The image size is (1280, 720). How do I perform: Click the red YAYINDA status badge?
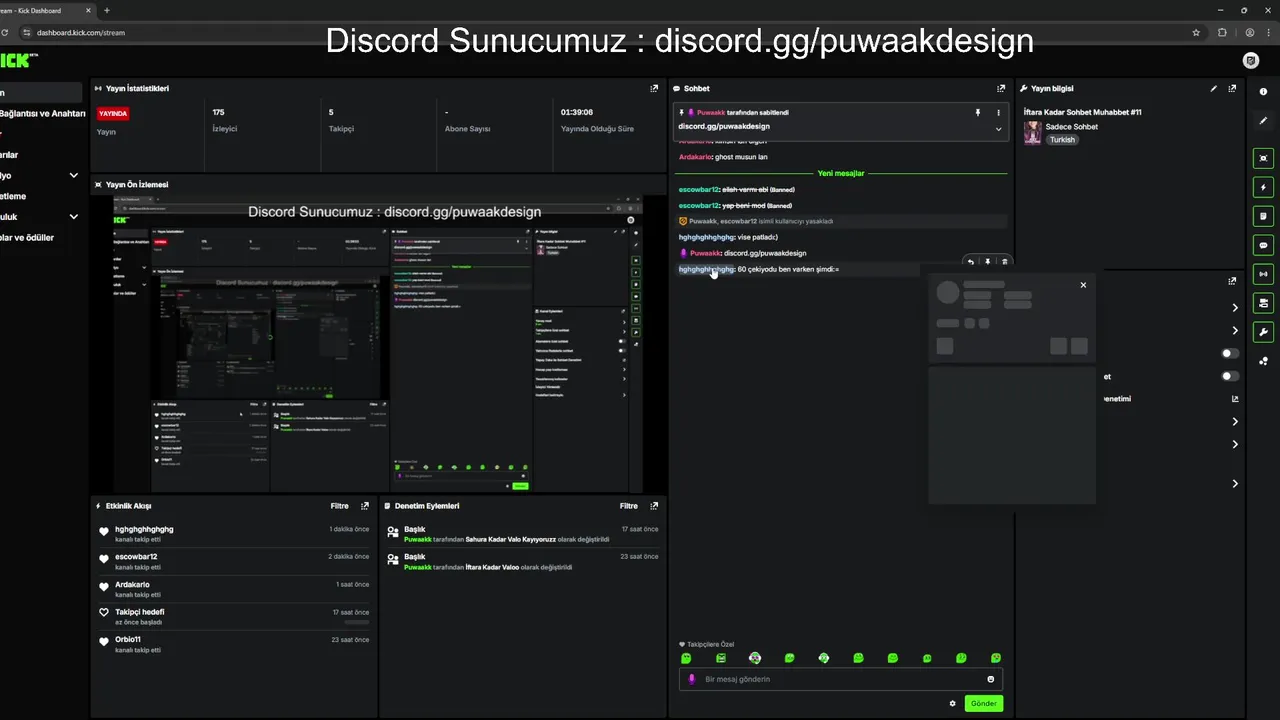[113, 113]
